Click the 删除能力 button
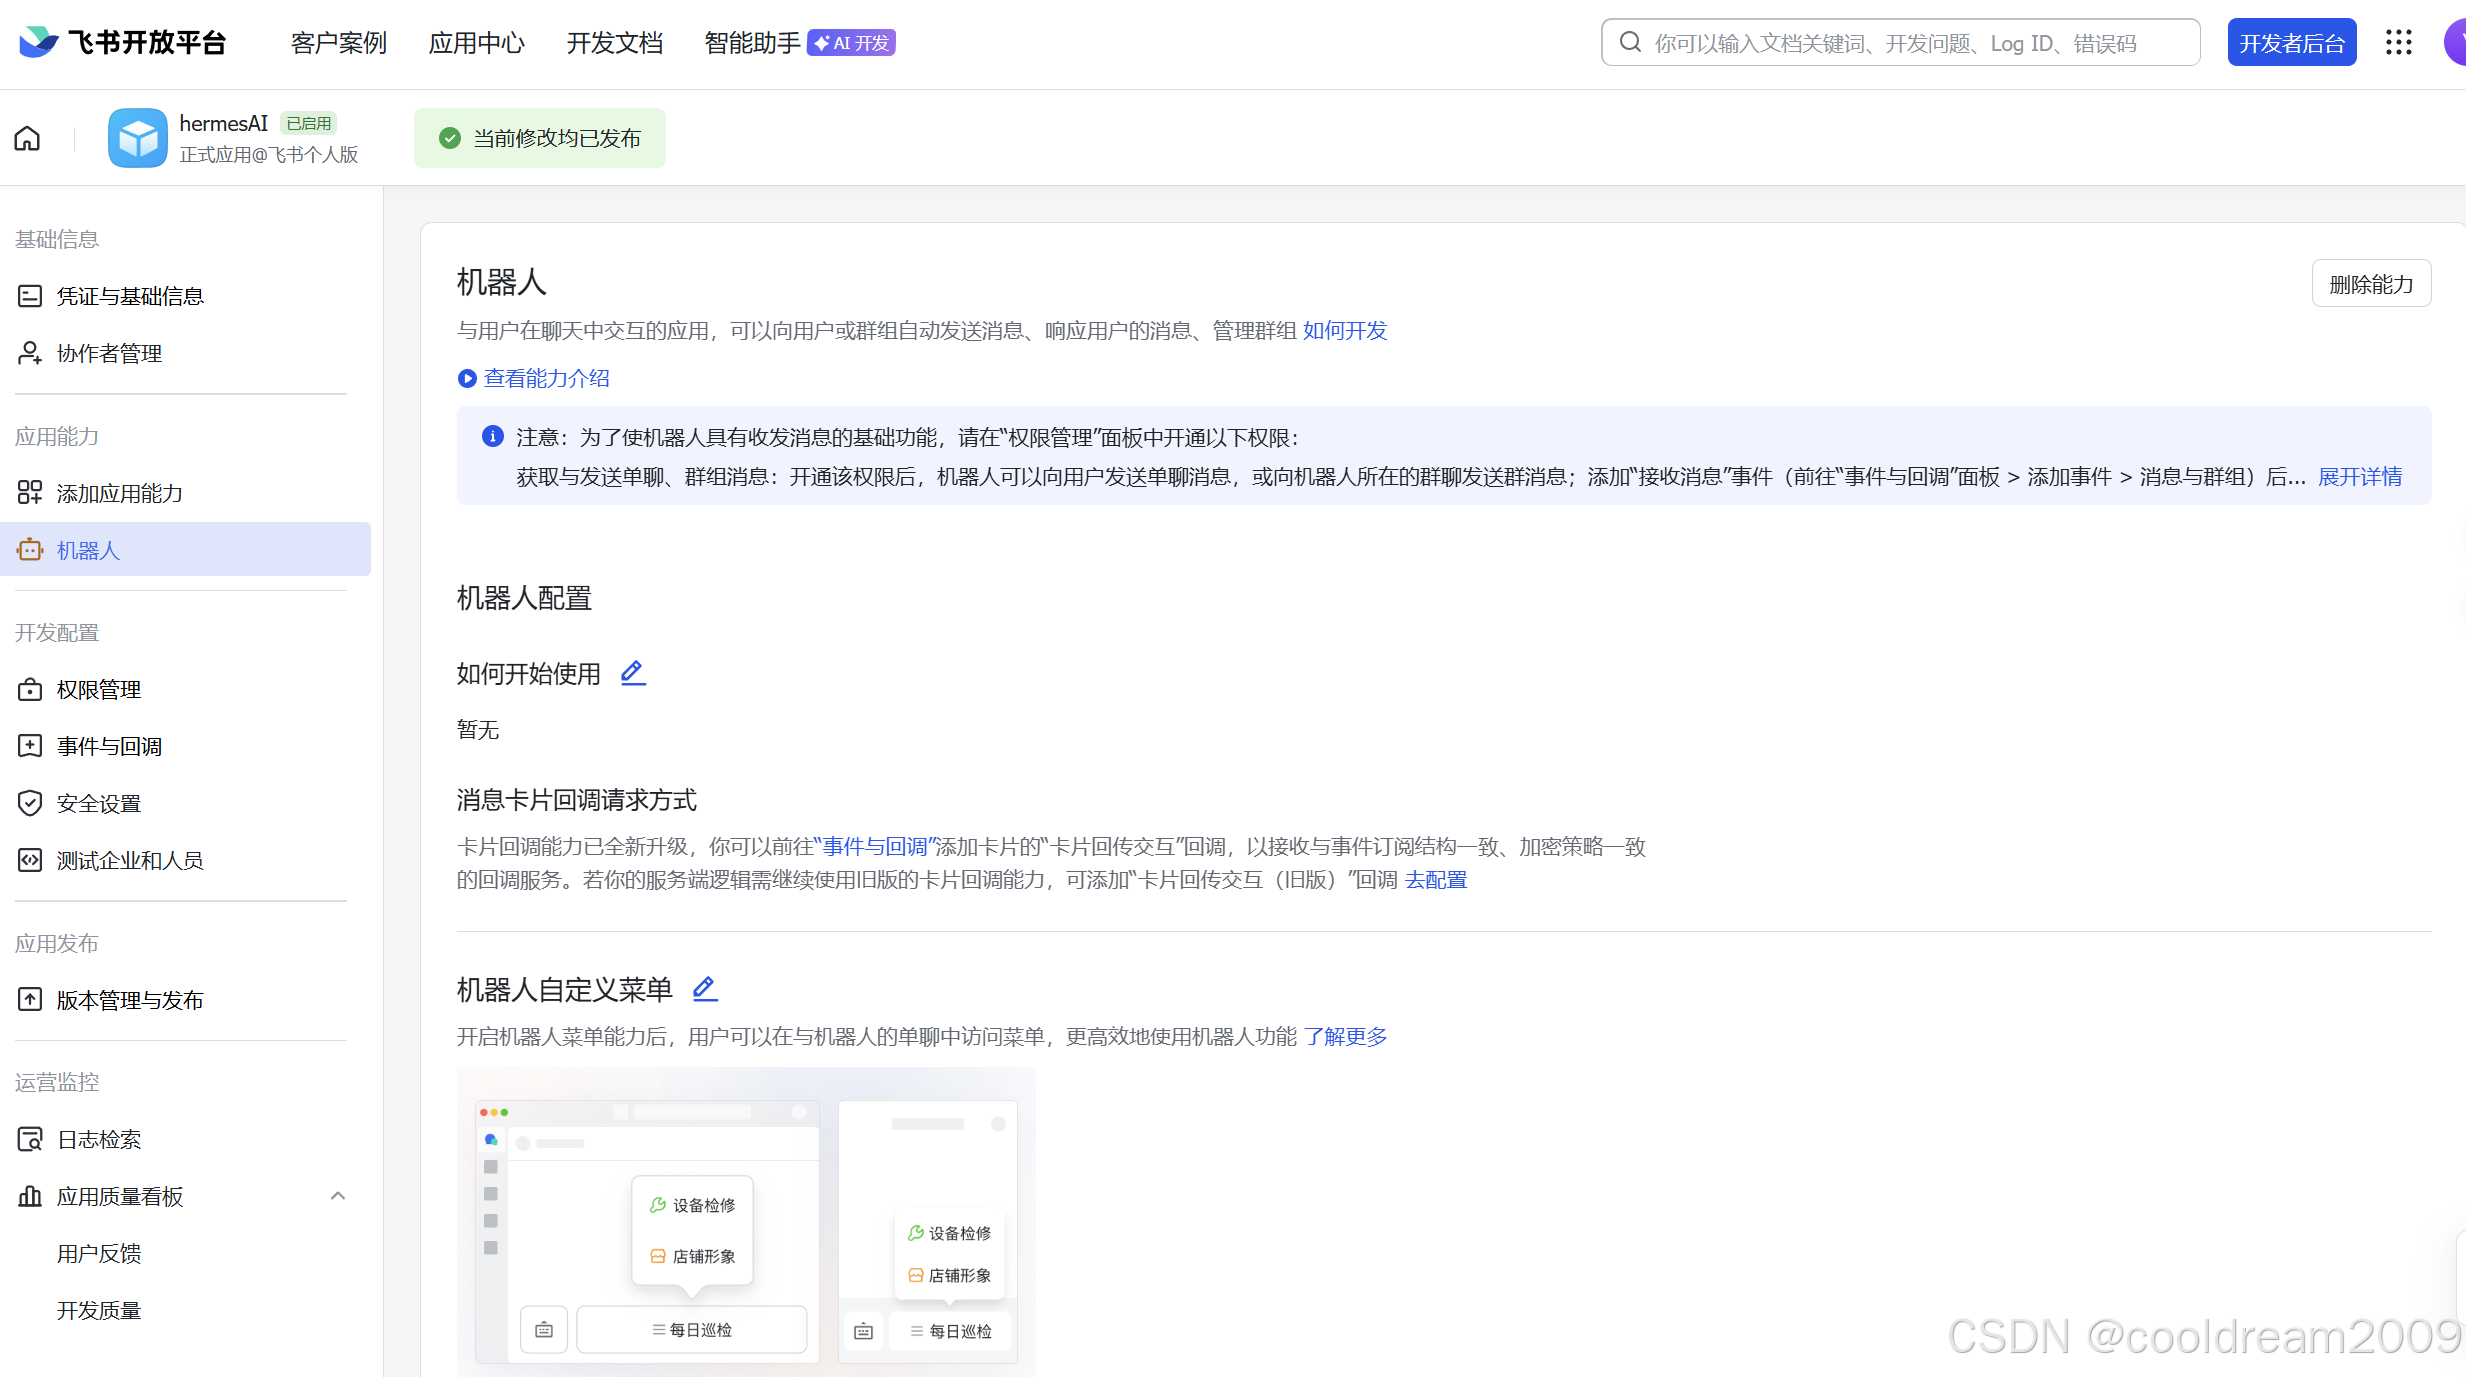 [2370, 284]
